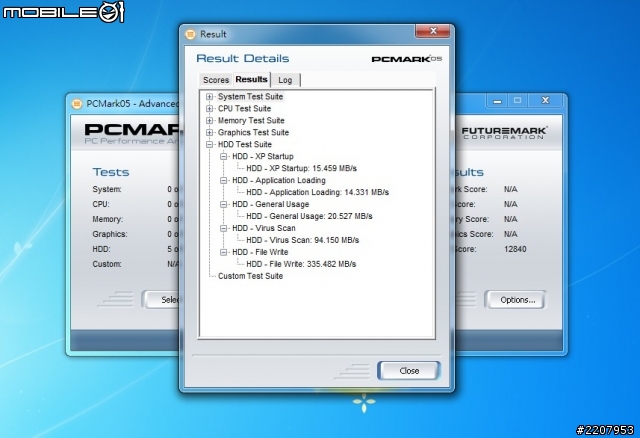This screenshot has height=438, width=640.
Task: Click the Futuremark Corporation logo
Action: [x=504, y=133]
